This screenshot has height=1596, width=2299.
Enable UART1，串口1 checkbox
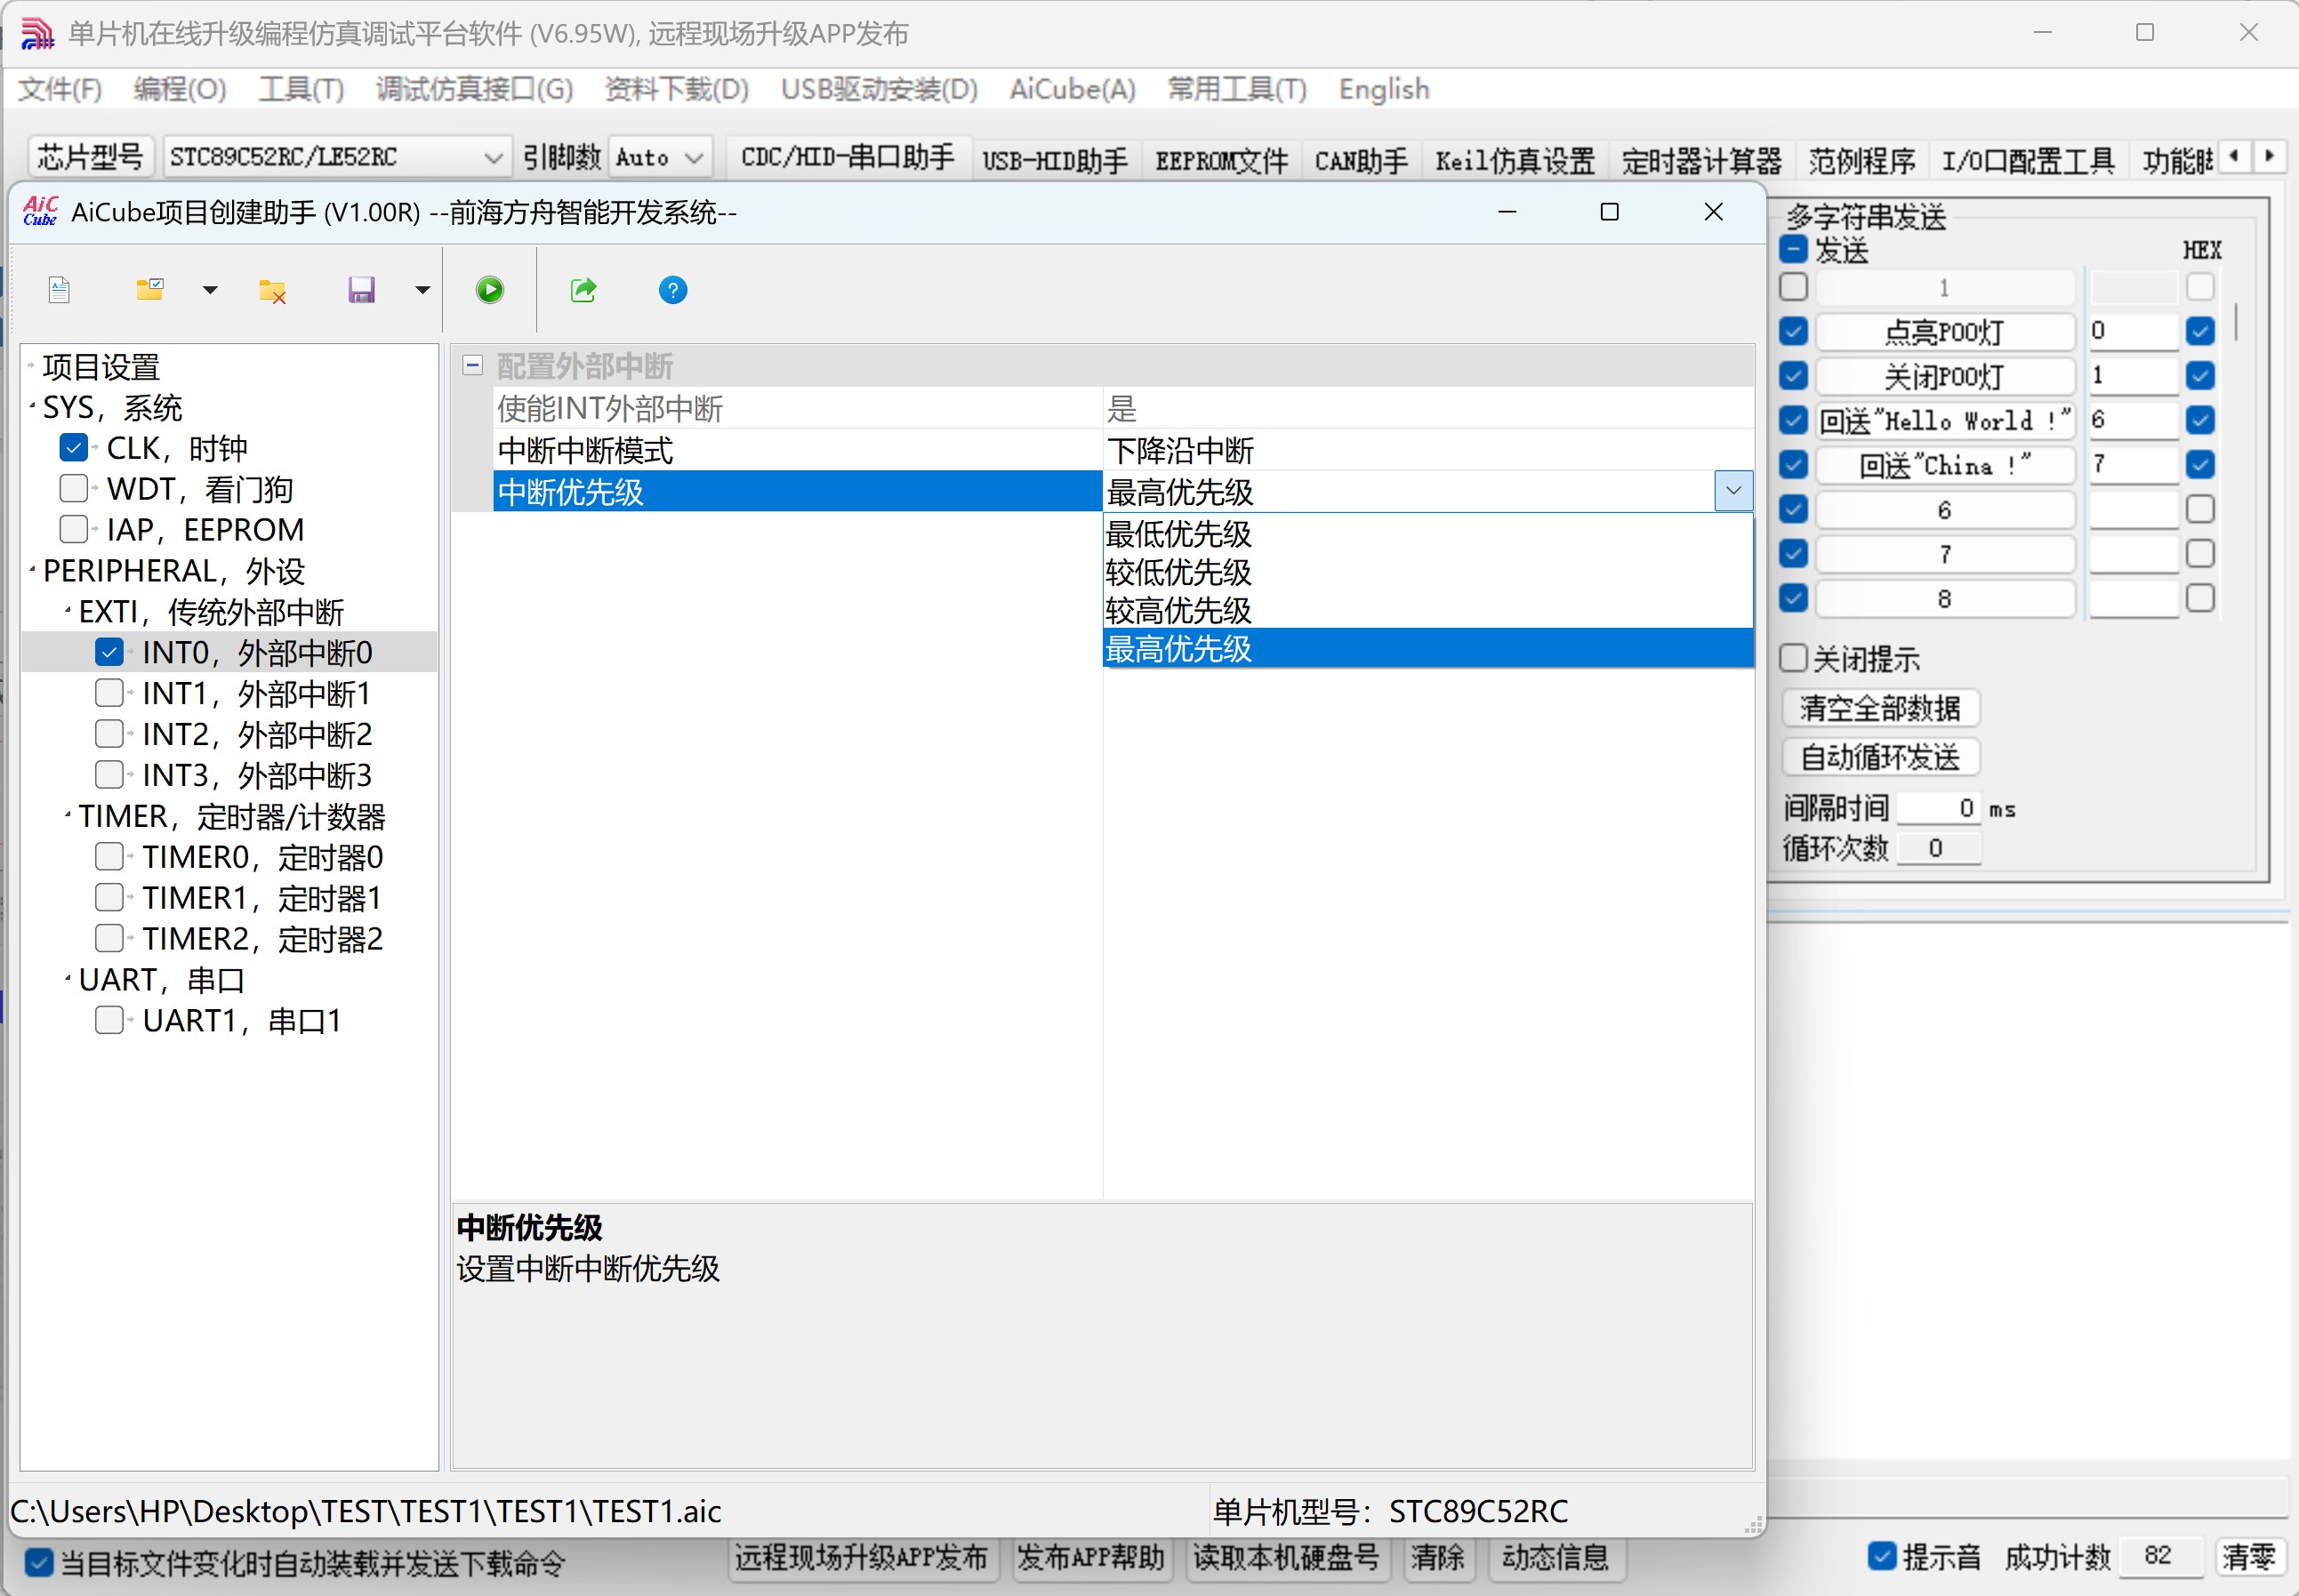coord(109,1020)
